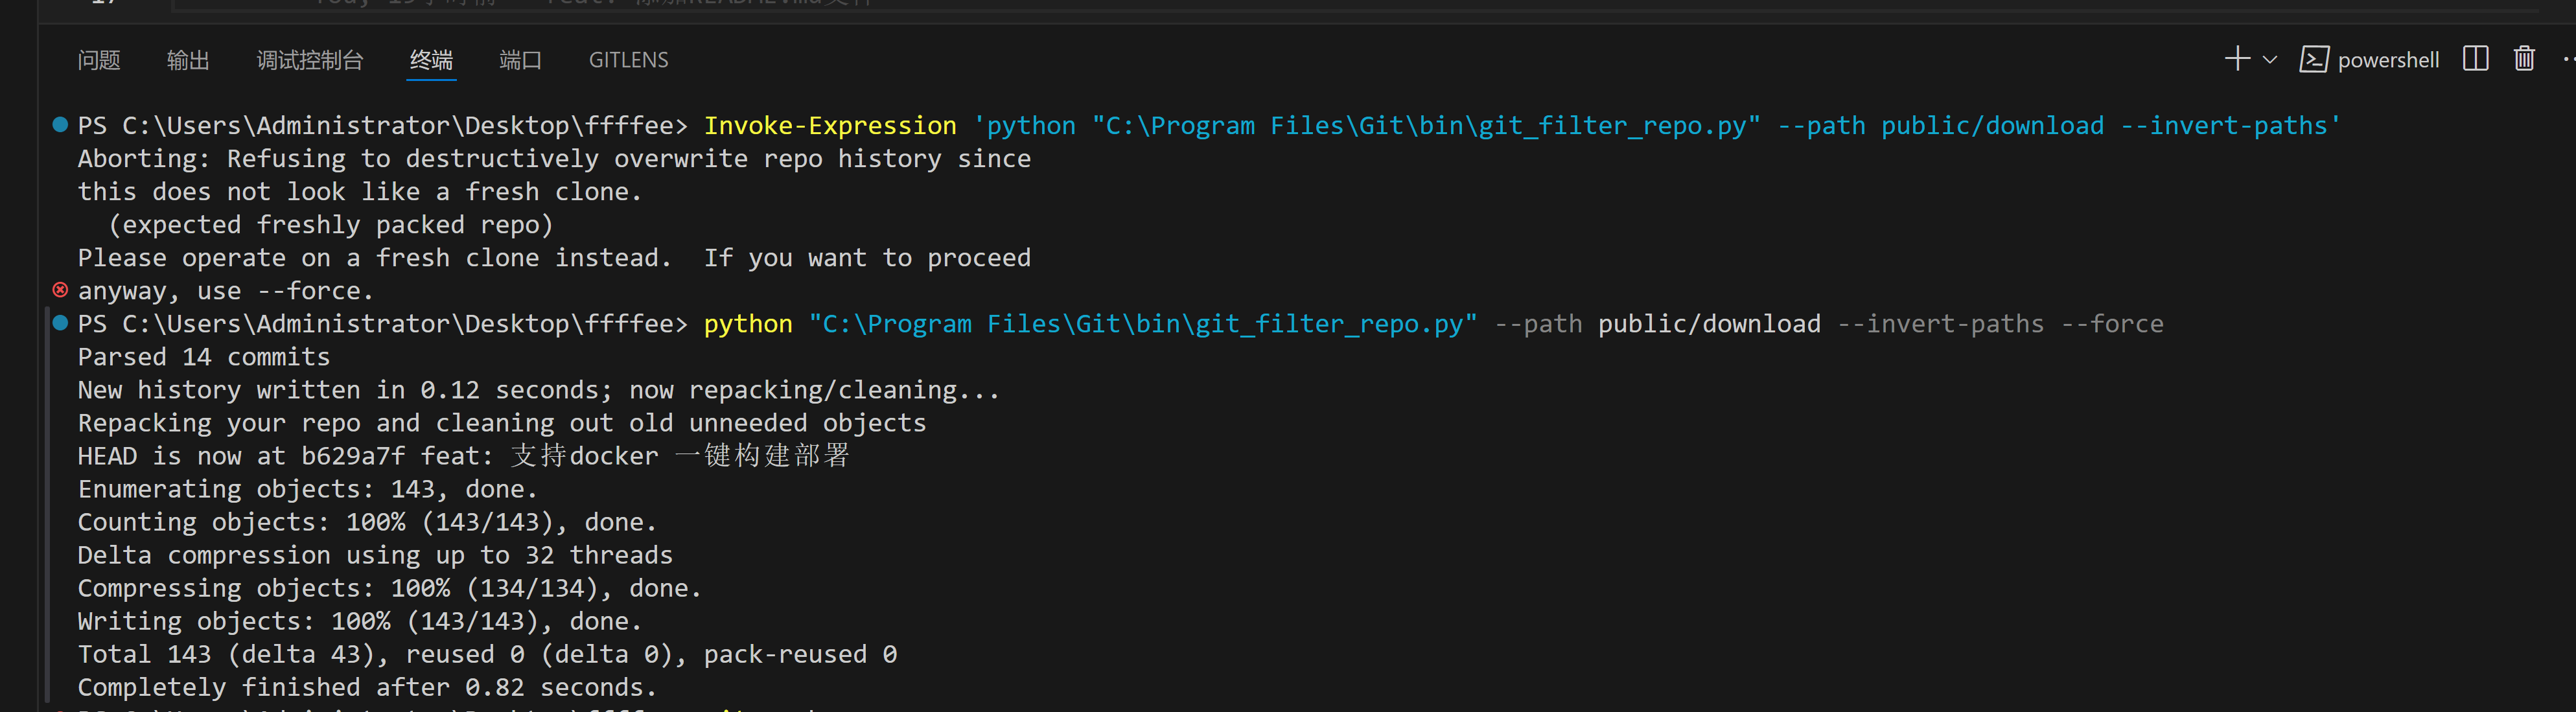
Task: Switch to the 端口 (Ports) tab
Action: coord(521,60)
